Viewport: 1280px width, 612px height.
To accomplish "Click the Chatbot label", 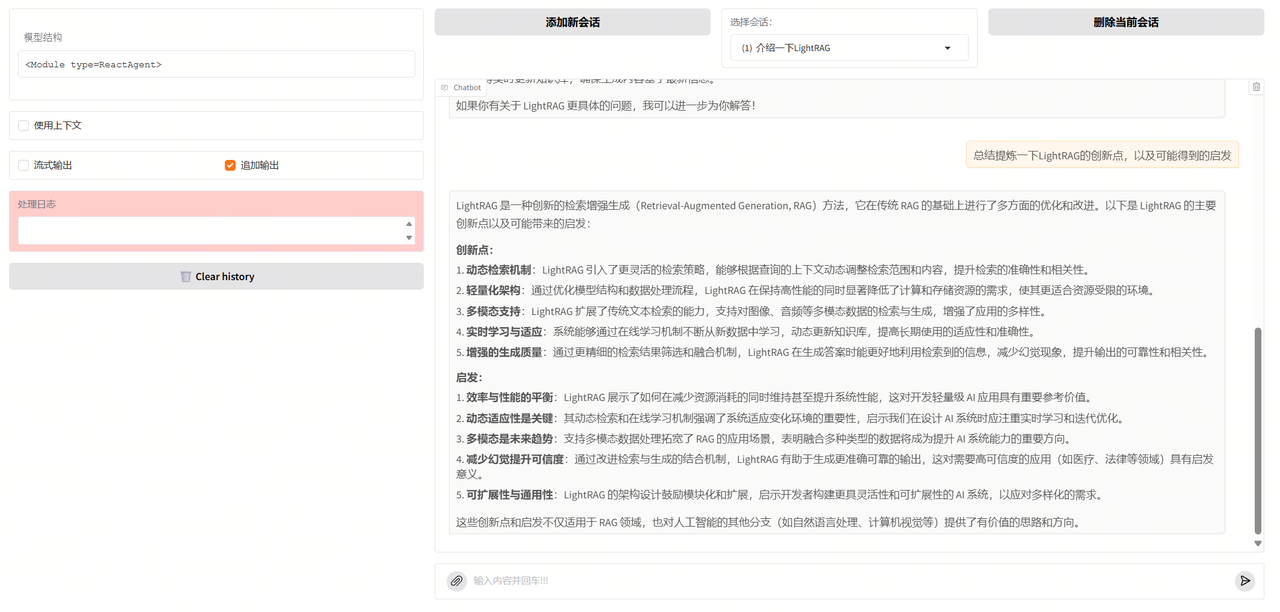I will point(461,87).
